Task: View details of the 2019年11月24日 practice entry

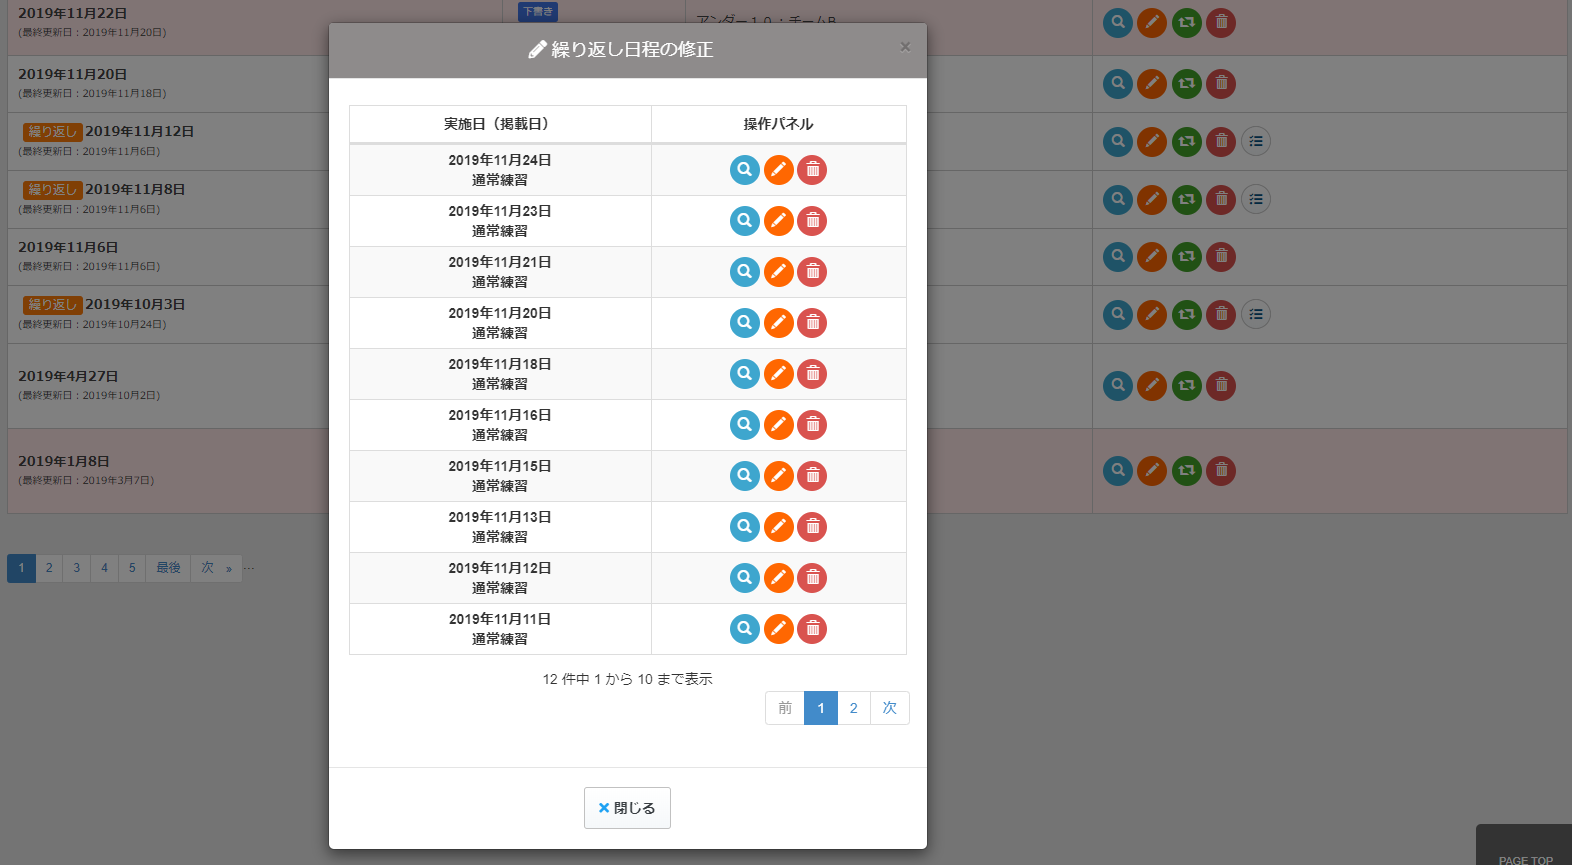Action: (x=744, y=170)
